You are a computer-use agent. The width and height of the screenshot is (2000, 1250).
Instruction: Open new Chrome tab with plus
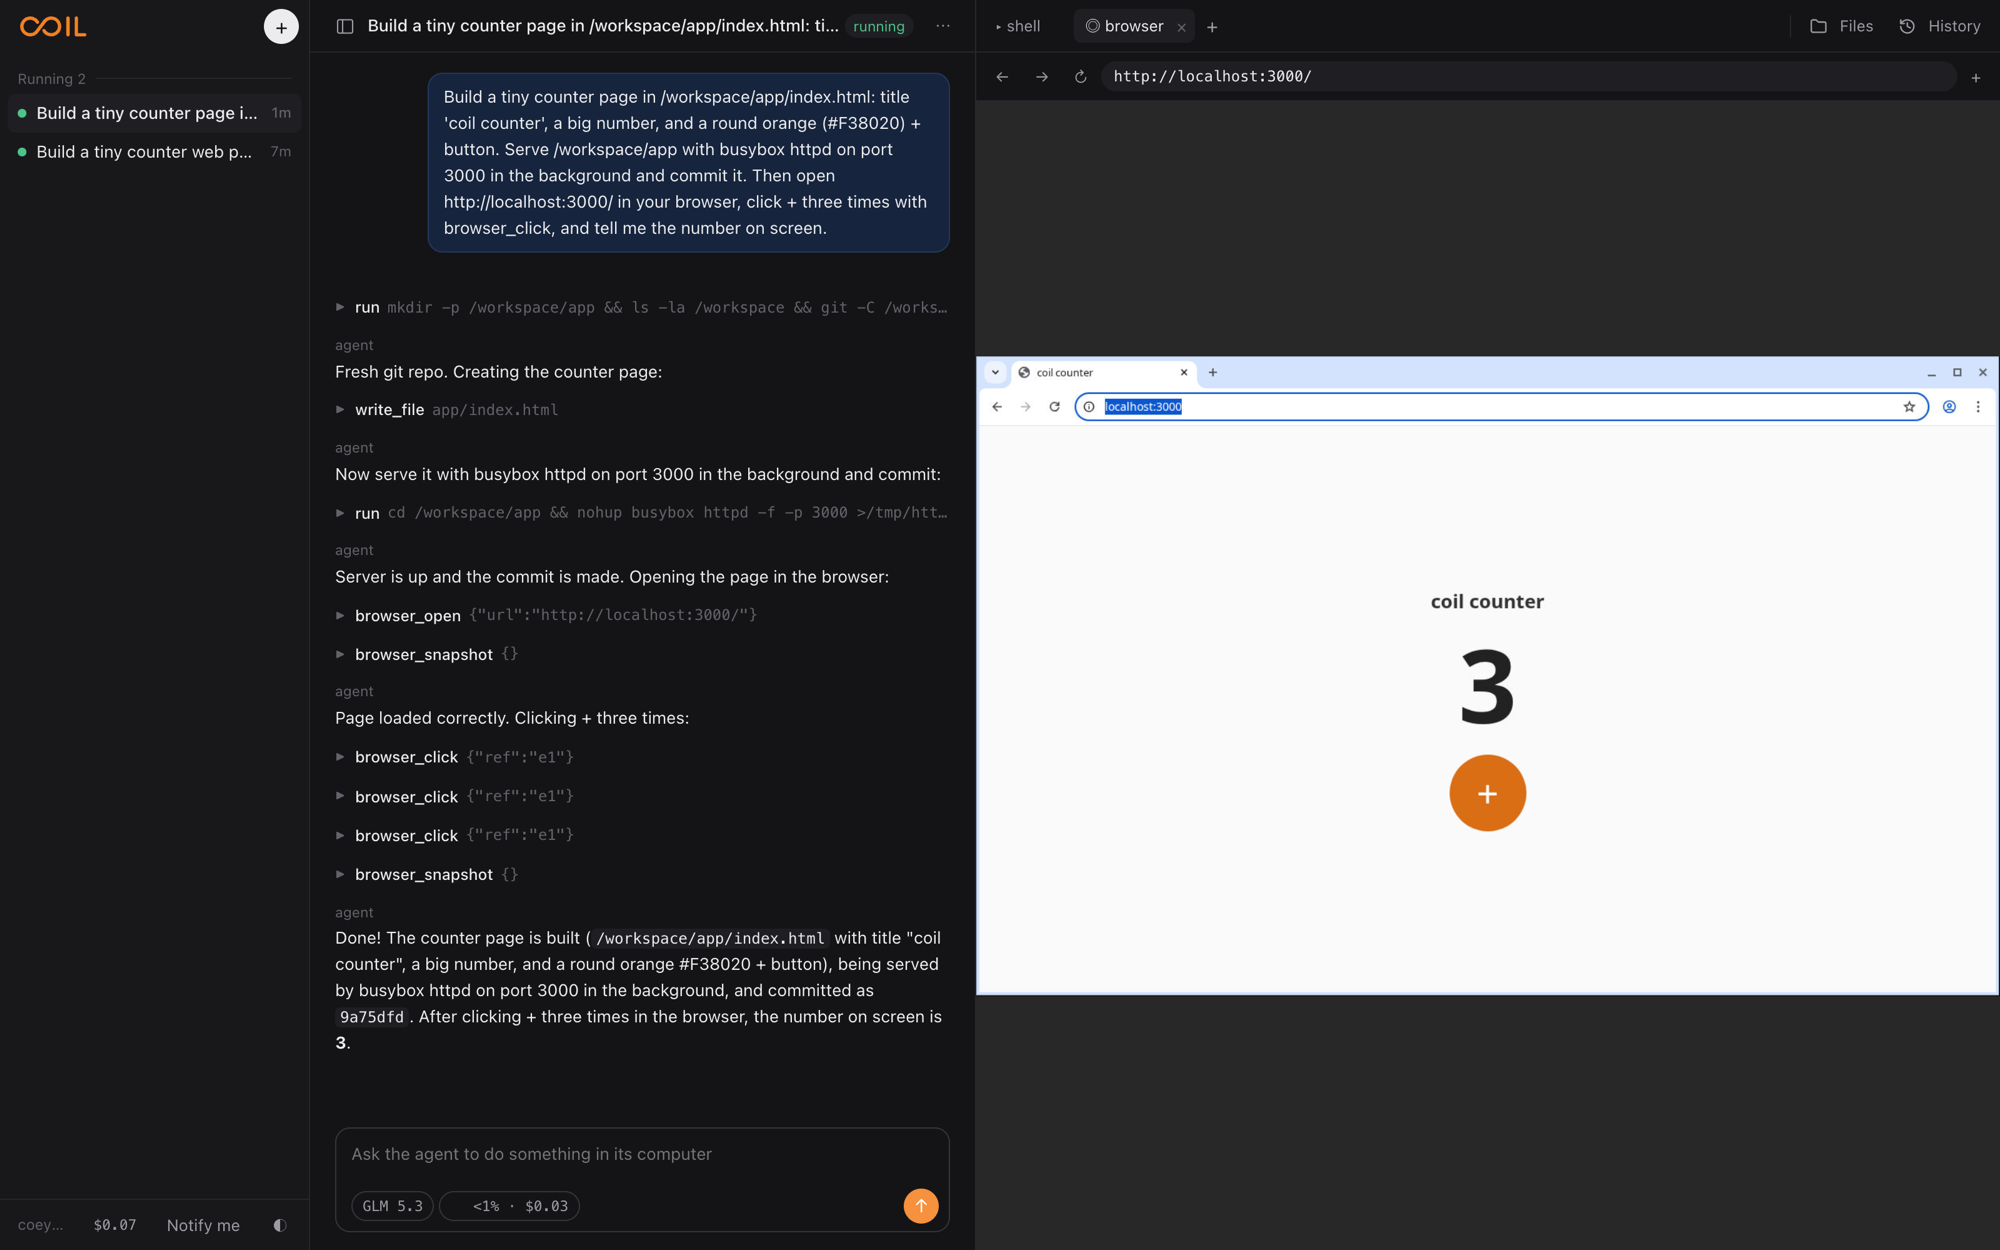pos(1213,373)
